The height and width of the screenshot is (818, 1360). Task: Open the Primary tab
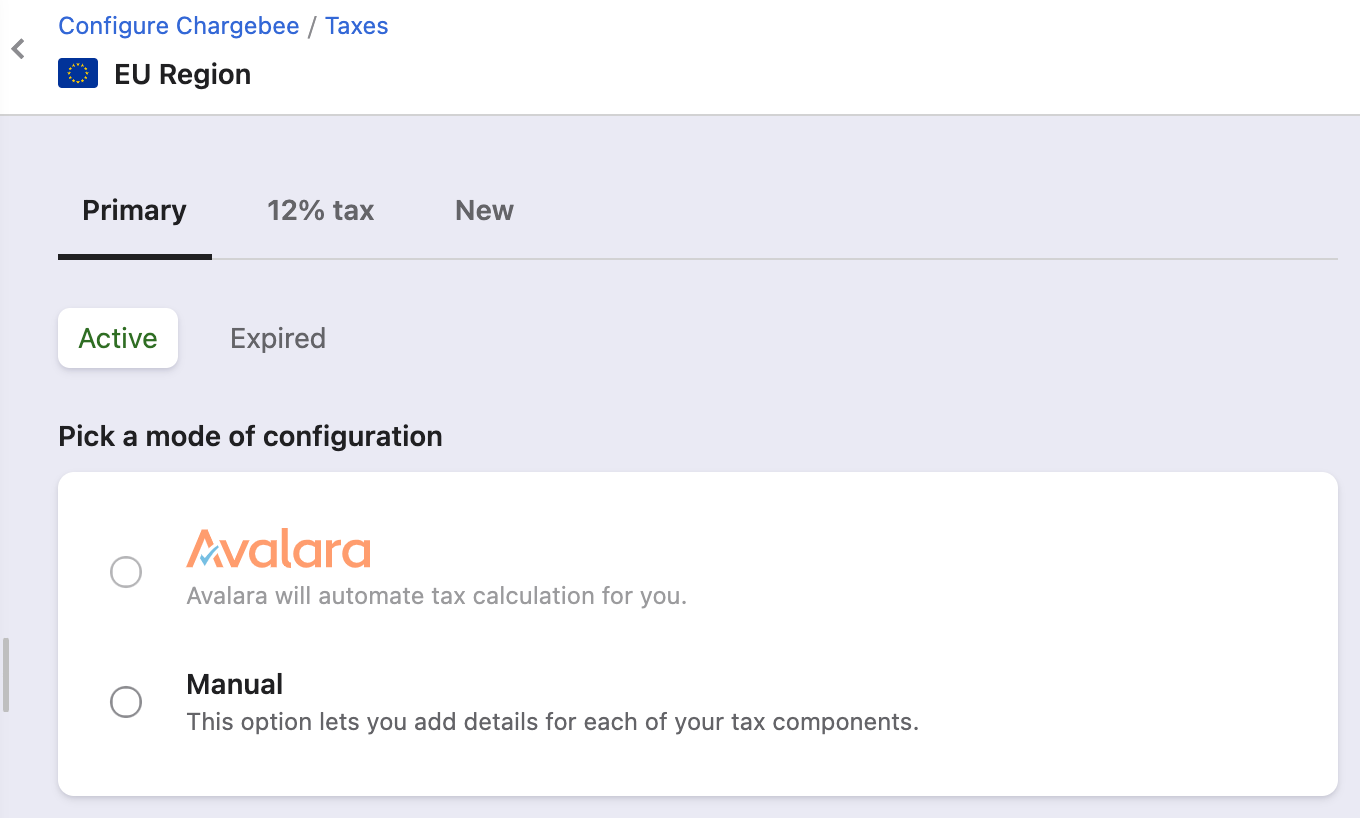coord(135,211)
